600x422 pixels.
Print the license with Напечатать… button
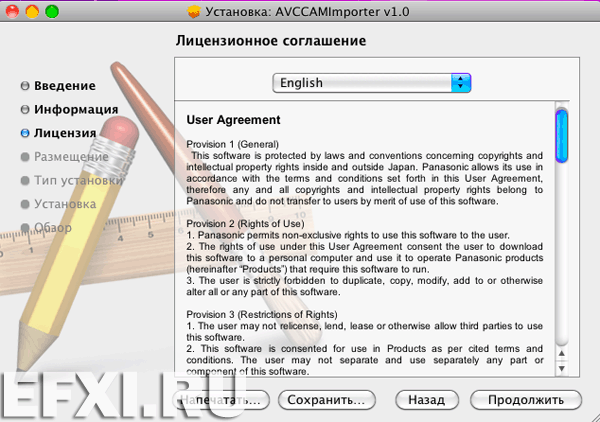[x=221, y=400]
